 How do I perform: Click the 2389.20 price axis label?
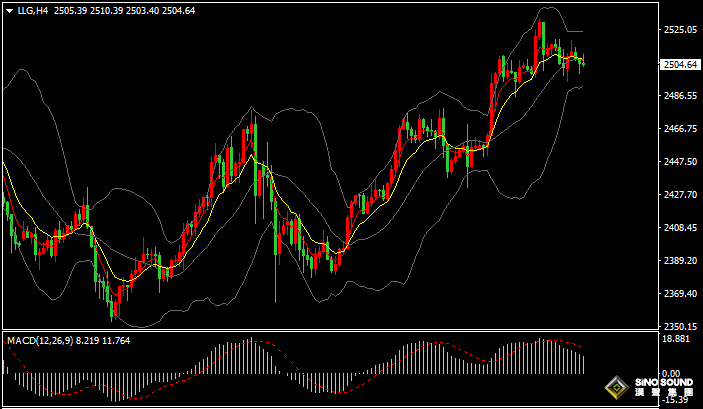point(681,261)
